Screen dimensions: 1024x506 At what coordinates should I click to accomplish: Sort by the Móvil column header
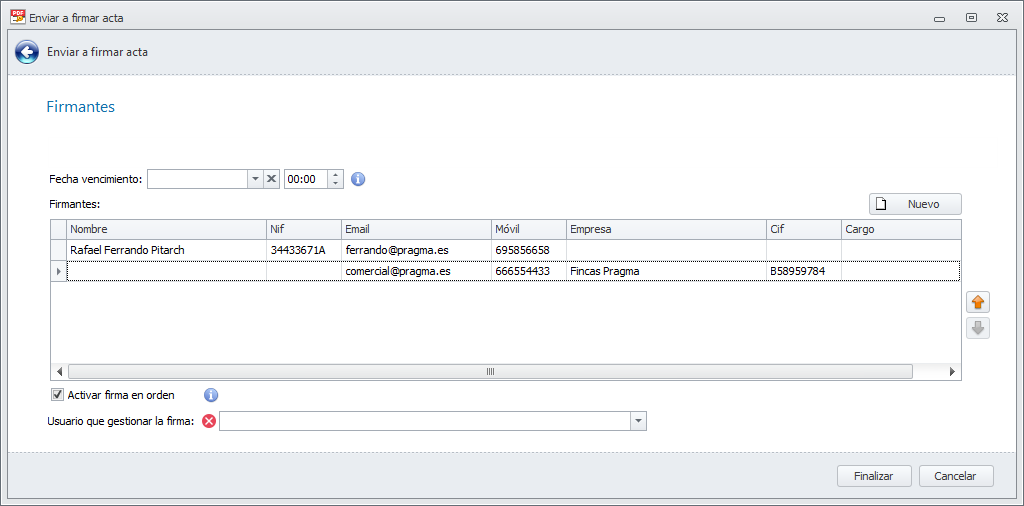coord(528,229)
